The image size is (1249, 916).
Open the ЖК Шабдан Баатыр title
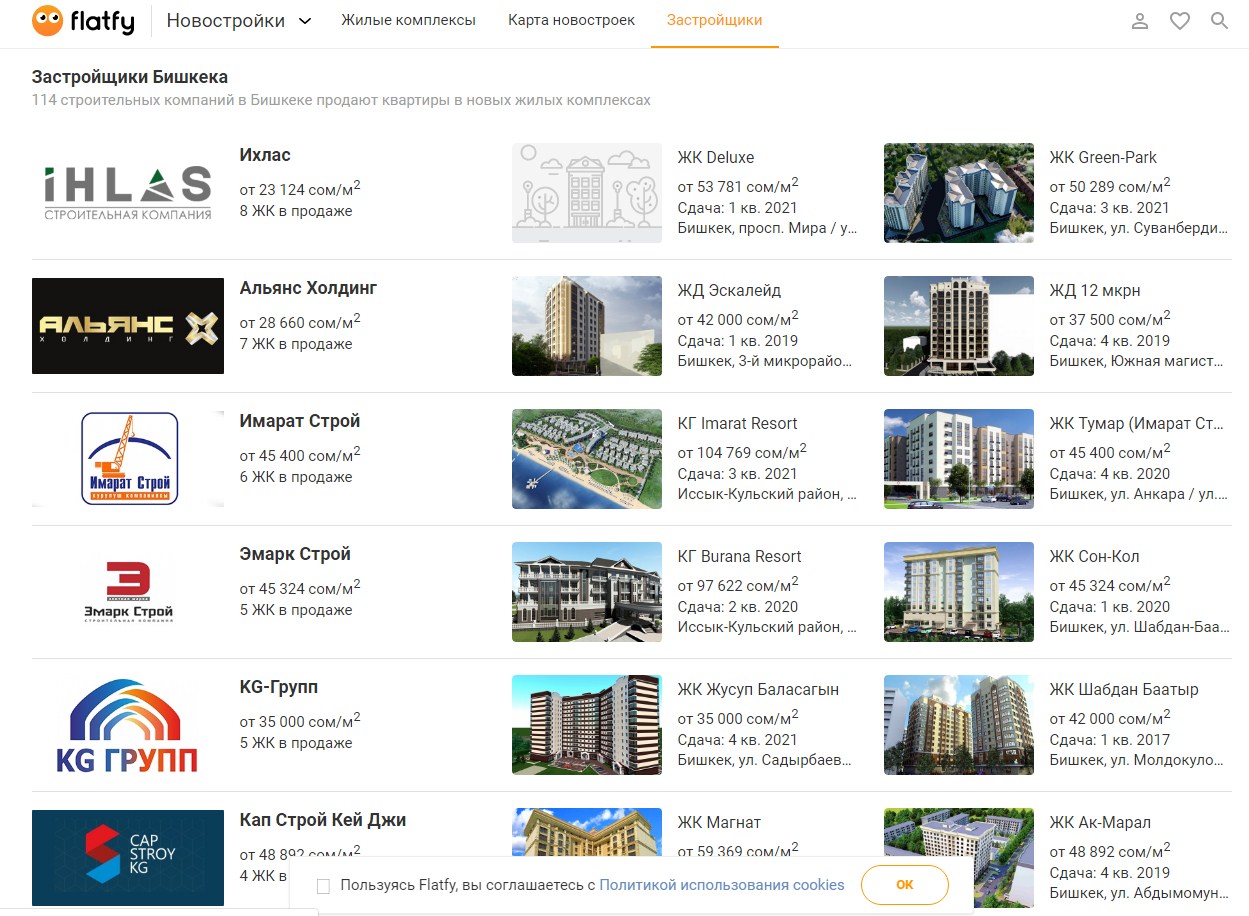click(1124, 689)
